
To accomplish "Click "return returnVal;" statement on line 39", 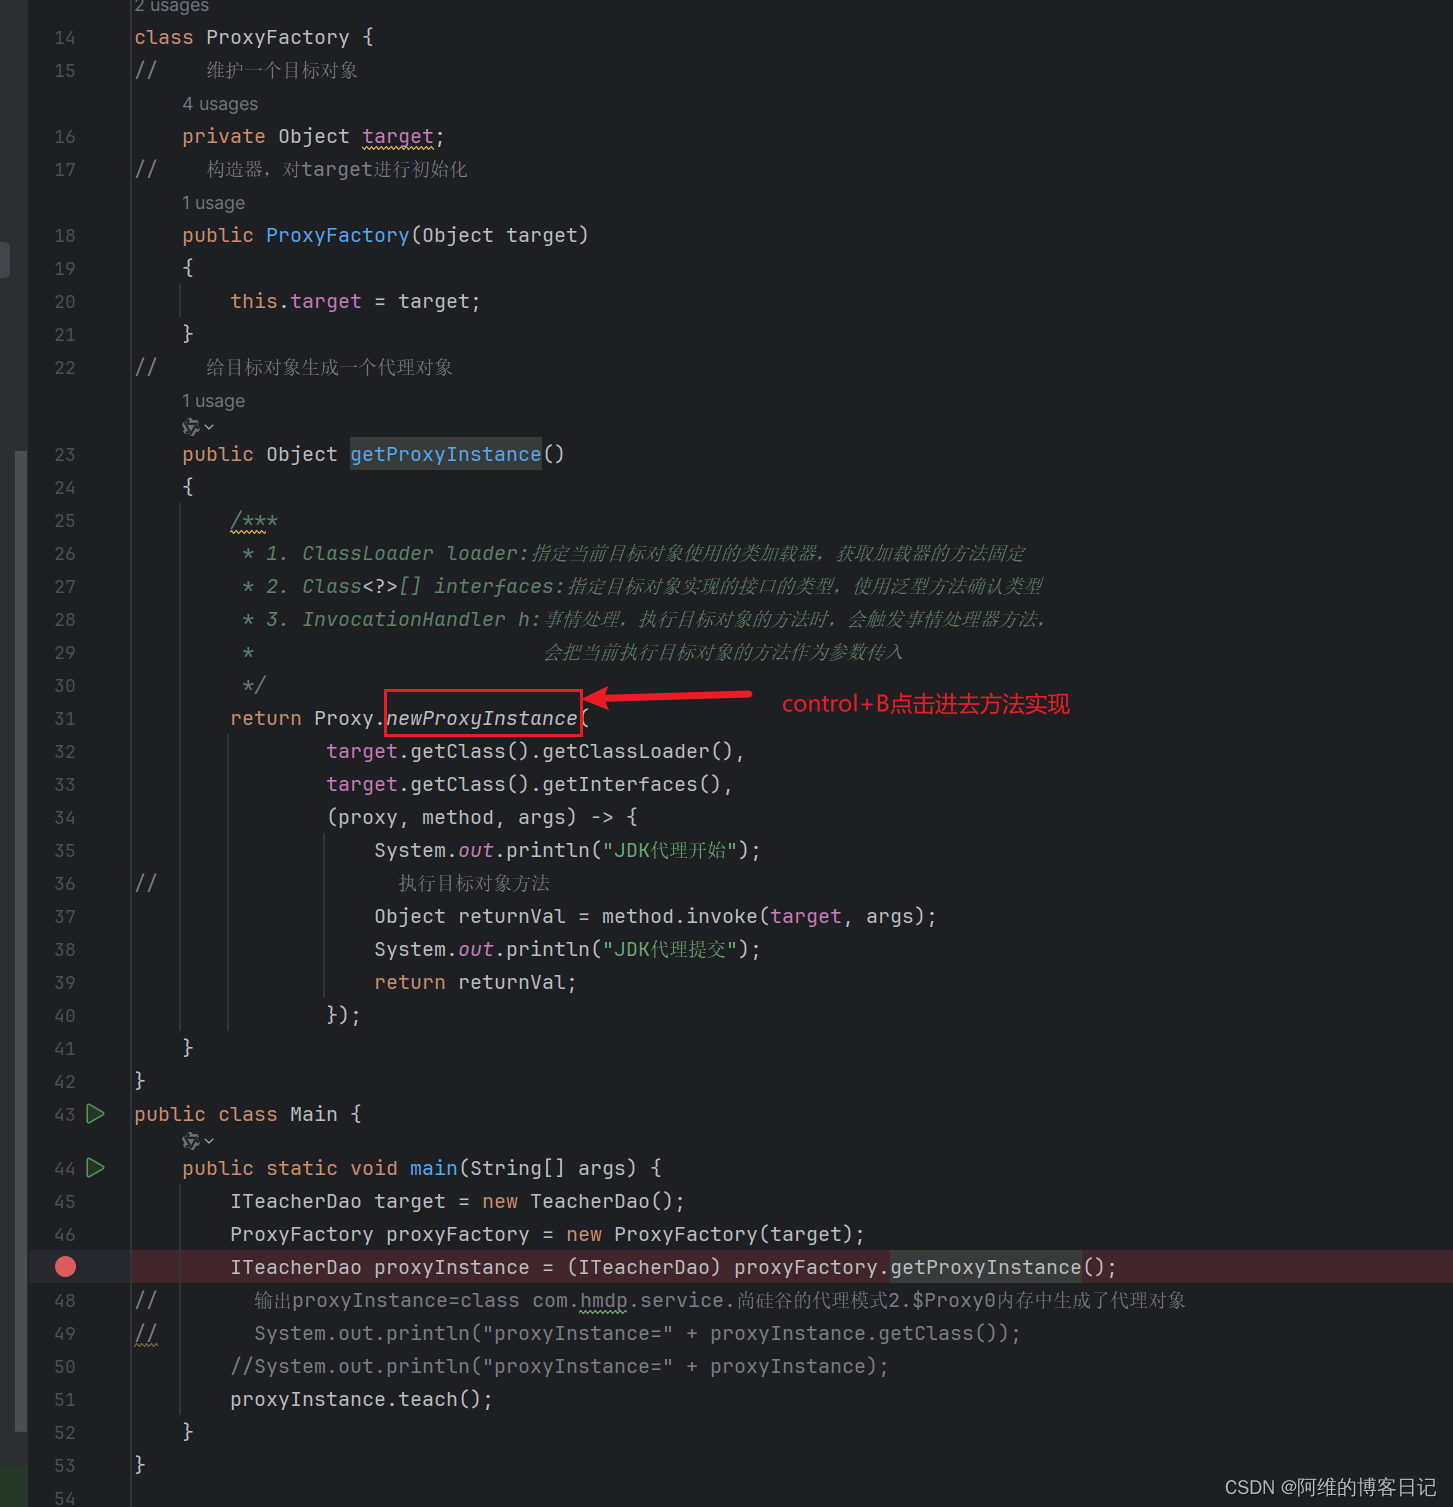I will point(476,982).
